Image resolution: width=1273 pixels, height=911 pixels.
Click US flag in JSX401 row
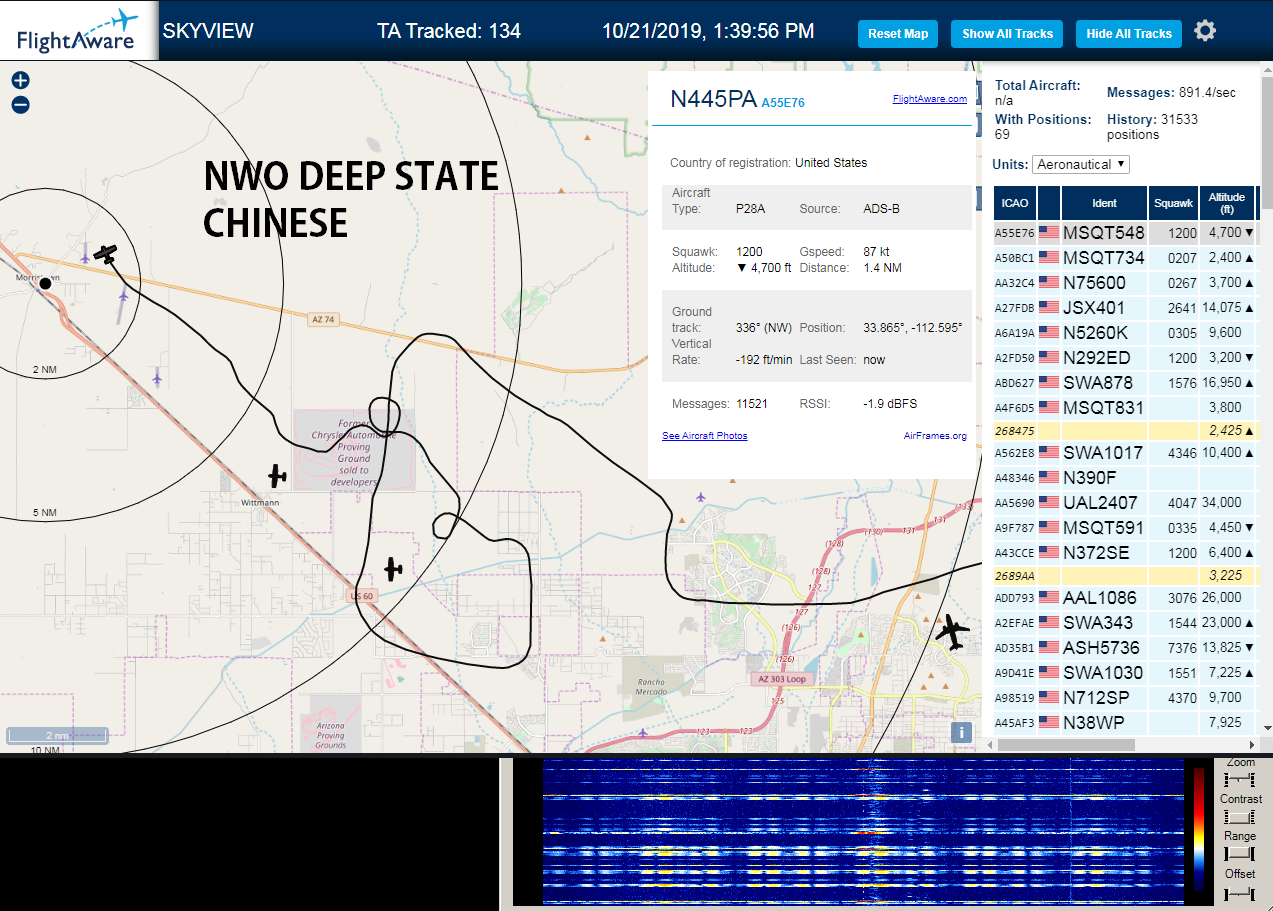click(1049, 308)
